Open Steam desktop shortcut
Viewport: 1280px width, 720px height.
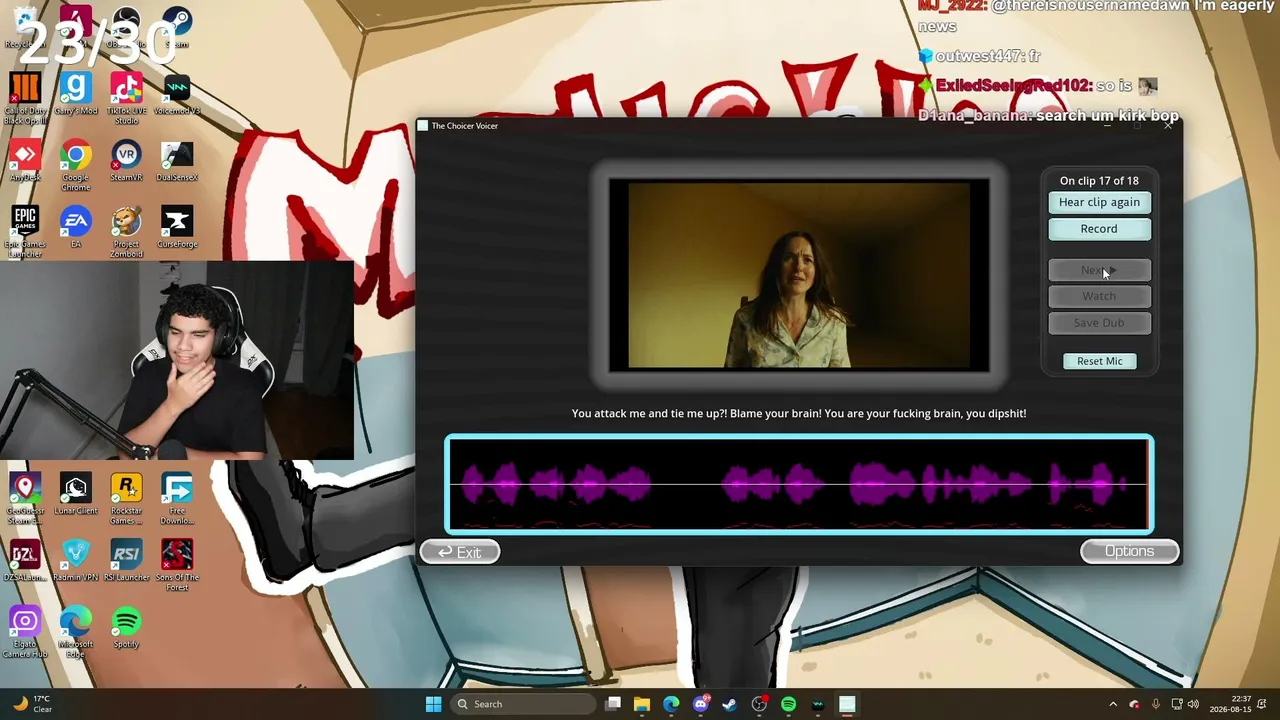click(177, 27)
